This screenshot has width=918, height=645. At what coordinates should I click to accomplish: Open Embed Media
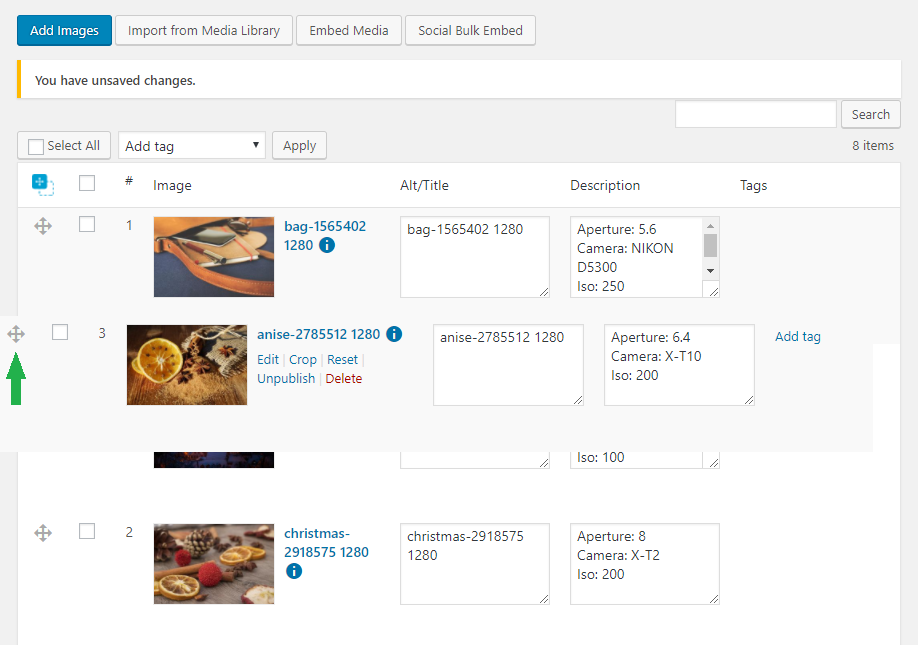click(349, 30)
